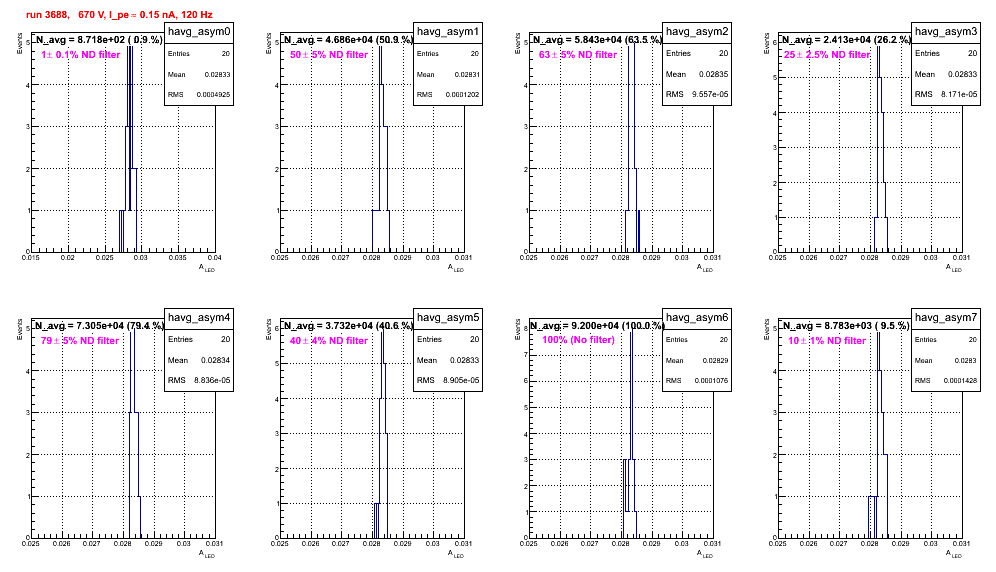Select the havg_asym2 stats box title
The height and width of the screenshot is (572, 996).
tap(697, 31)
